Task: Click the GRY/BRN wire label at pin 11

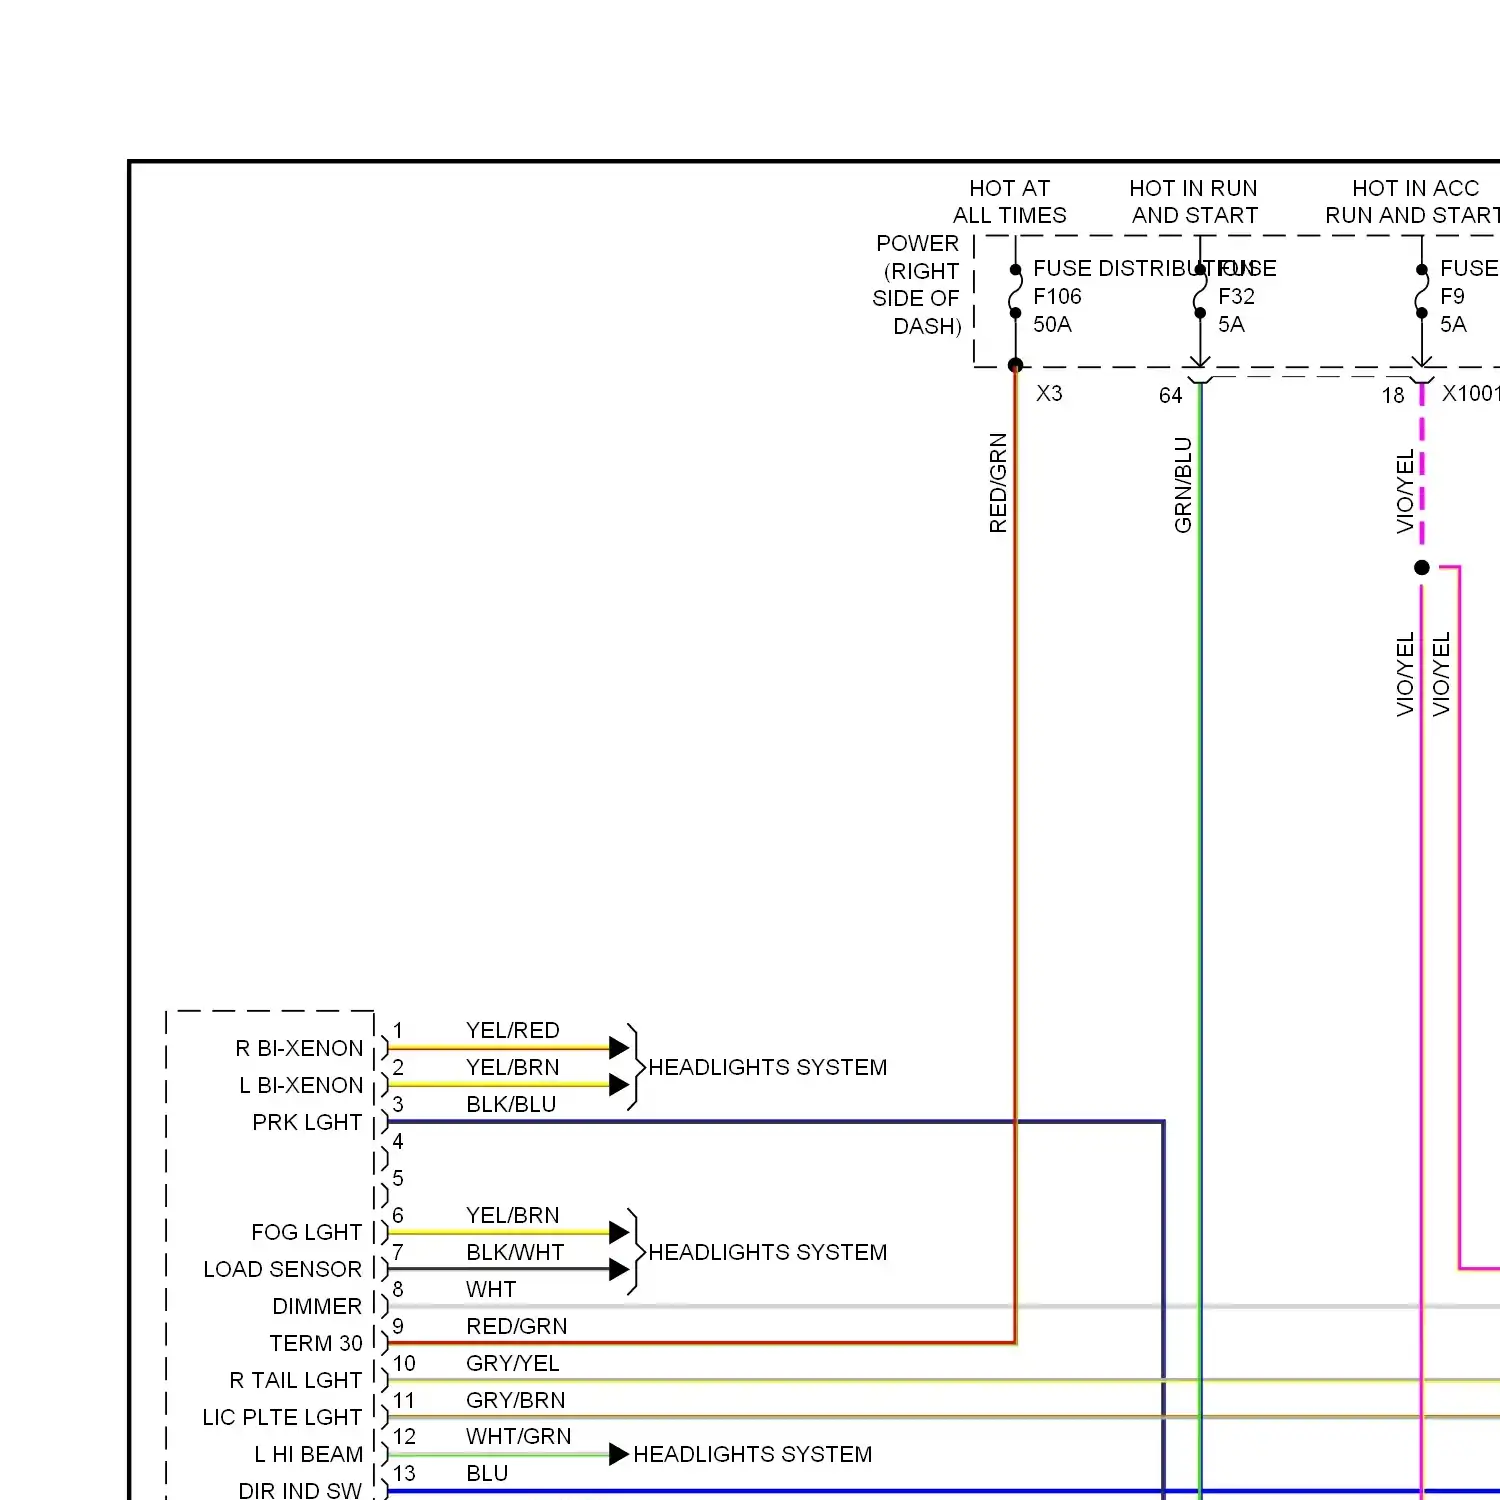Action: pos(515,1400)
